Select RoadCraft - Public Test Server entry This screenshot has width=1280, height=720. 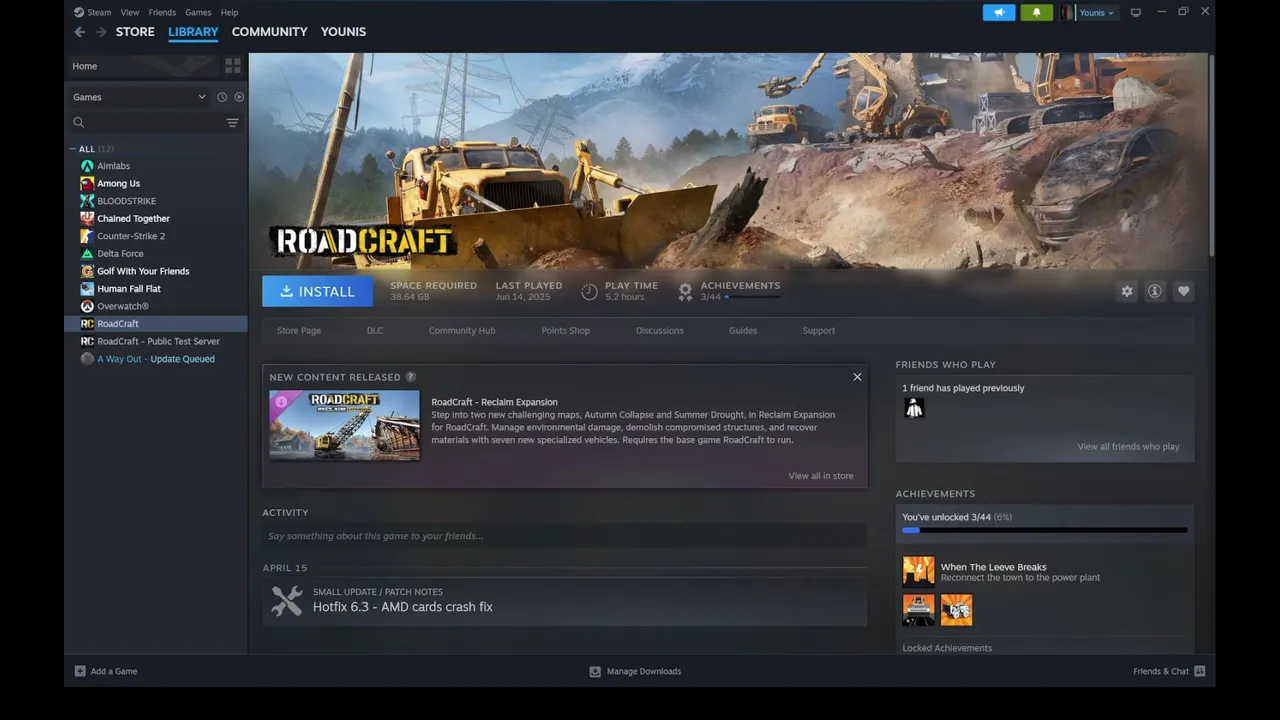click(x=156, y=341)
